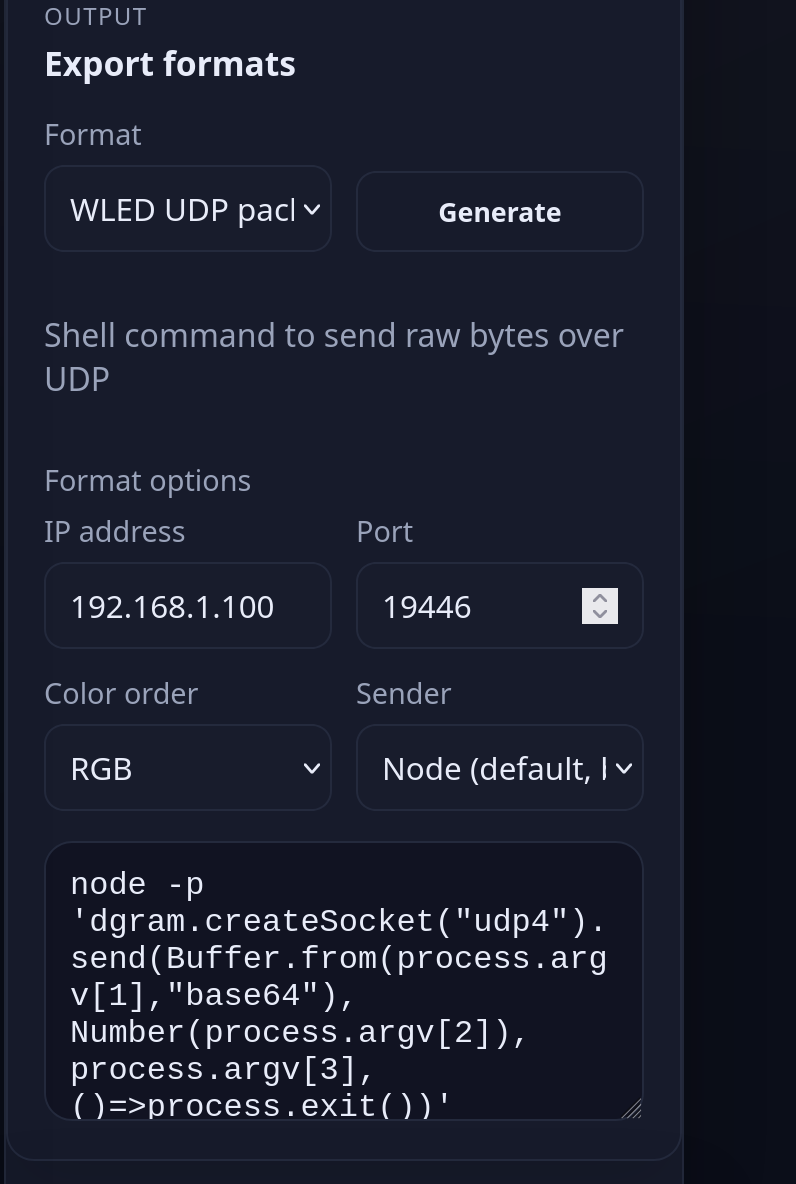Viewport: 796px width, 1184px height.
Task: Increment the Port value with up arrow
Action: [x=600, y=598]
